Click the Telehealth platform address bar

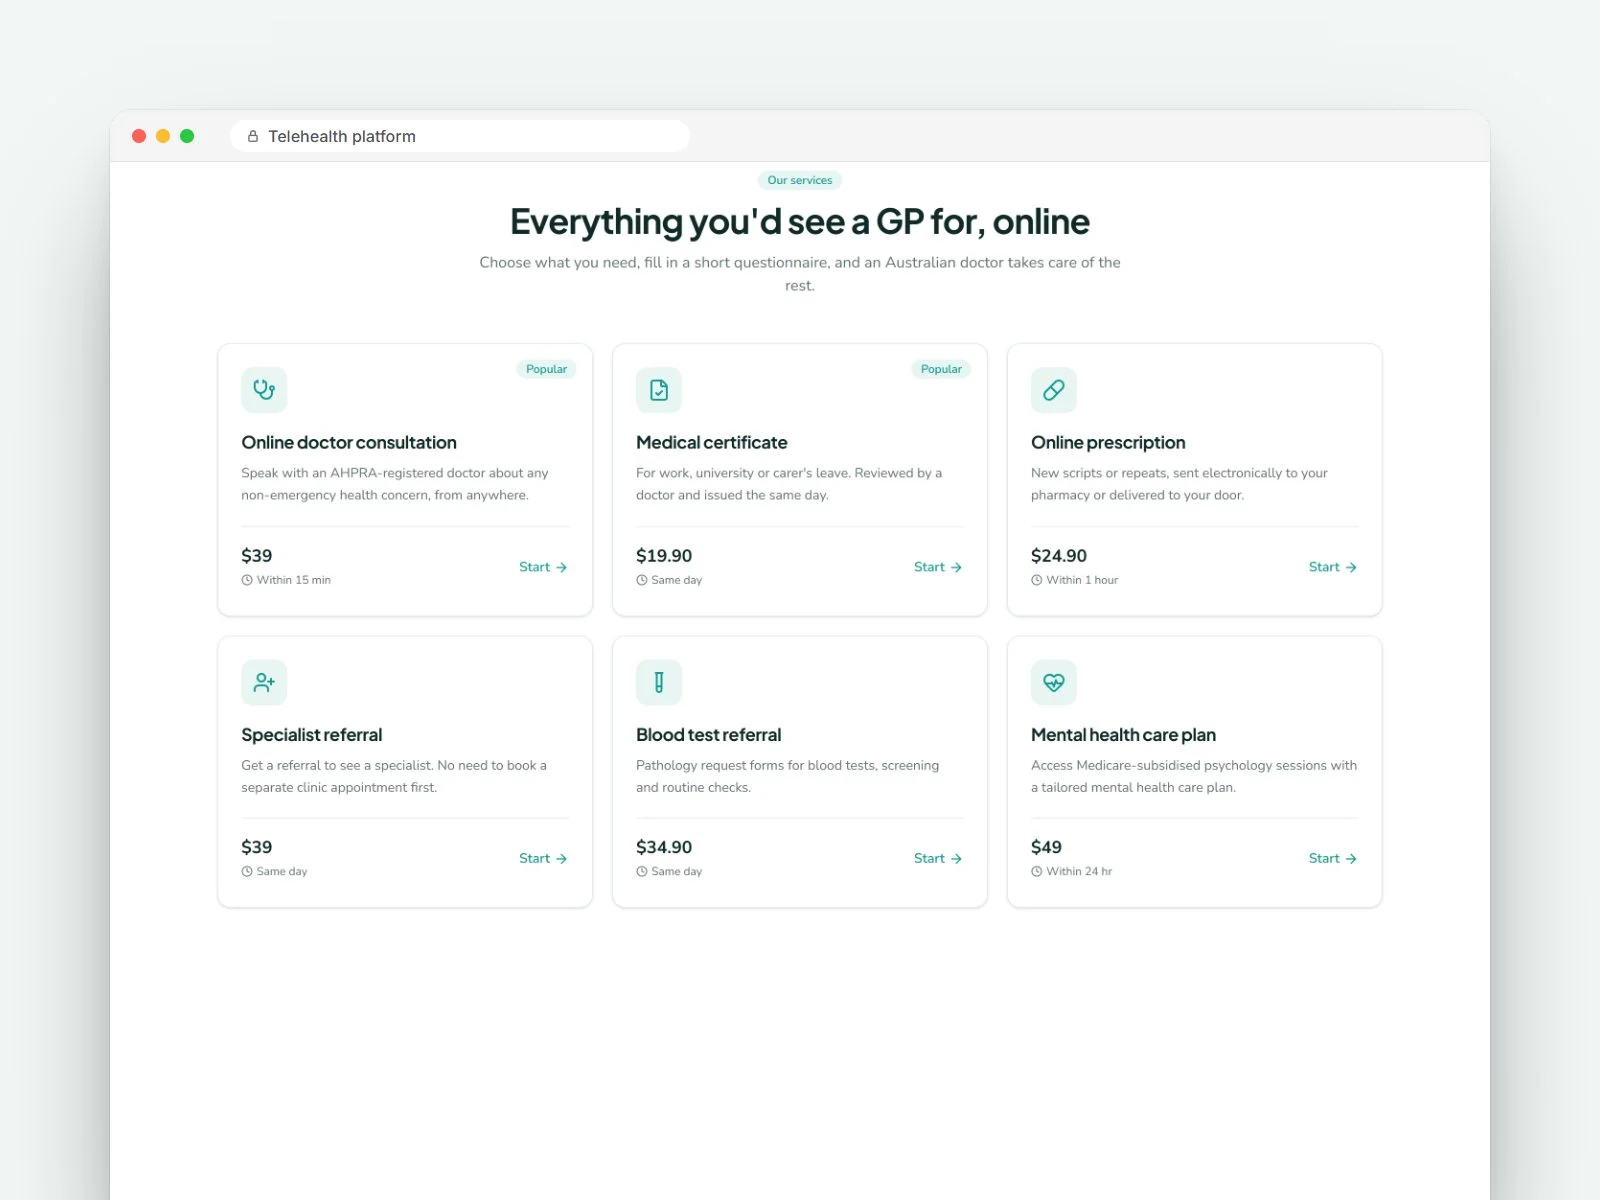(460, 136)
